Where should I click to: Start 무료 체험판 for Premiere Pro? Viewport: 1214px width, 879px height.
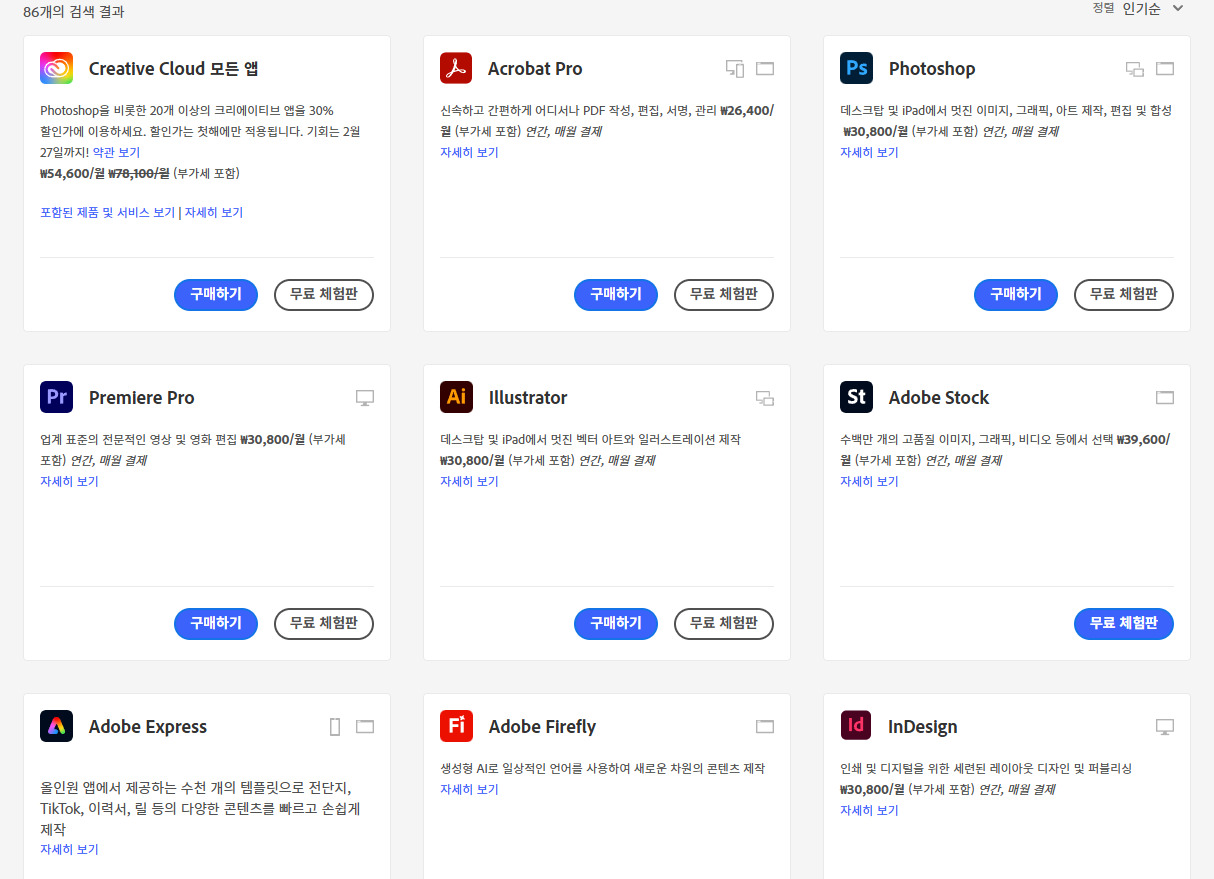point(324,624)
